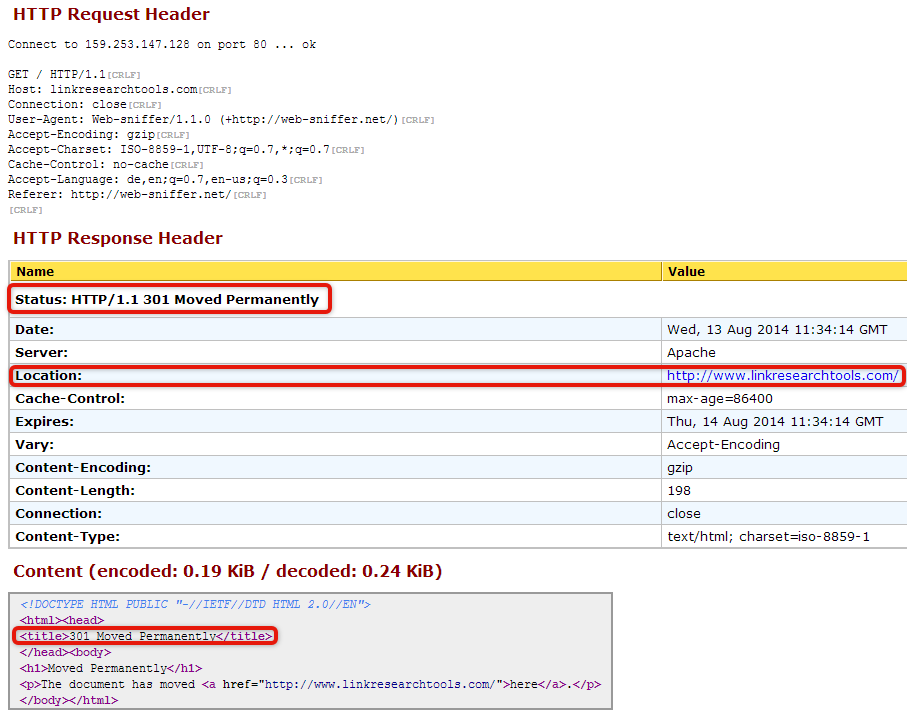This screenshot has height=718, width=907.
Task: Click the 'Host: linkresearchtools.com' request line
Action: 120,90
